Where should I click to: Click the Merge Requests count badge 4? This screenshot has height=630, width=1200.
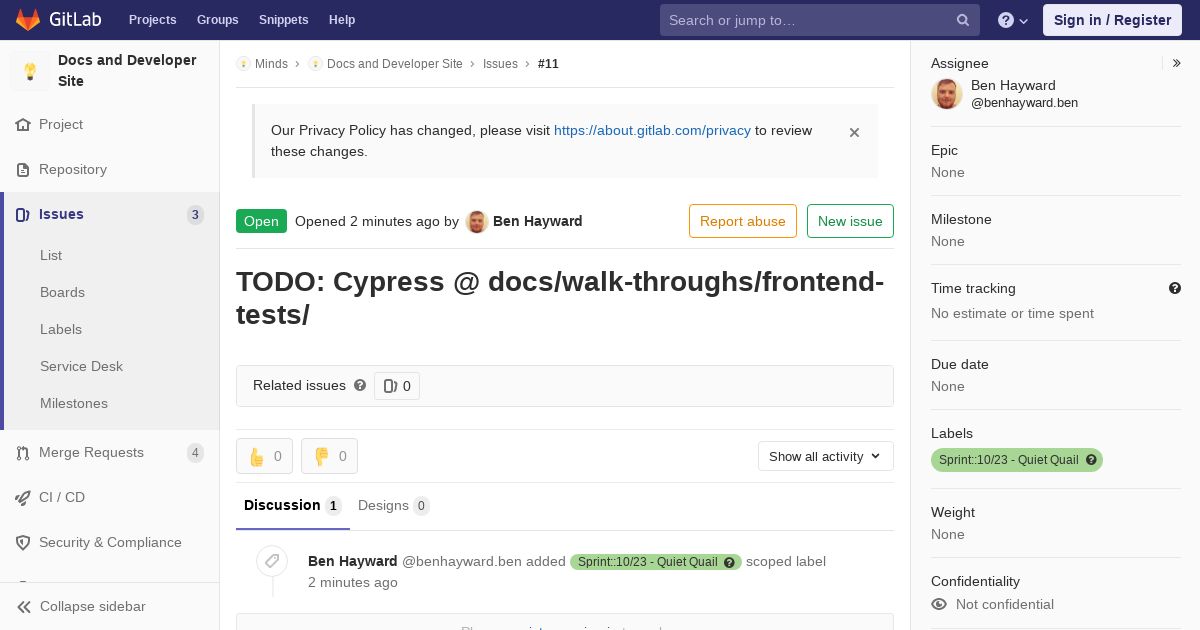[x=195, y=453]
